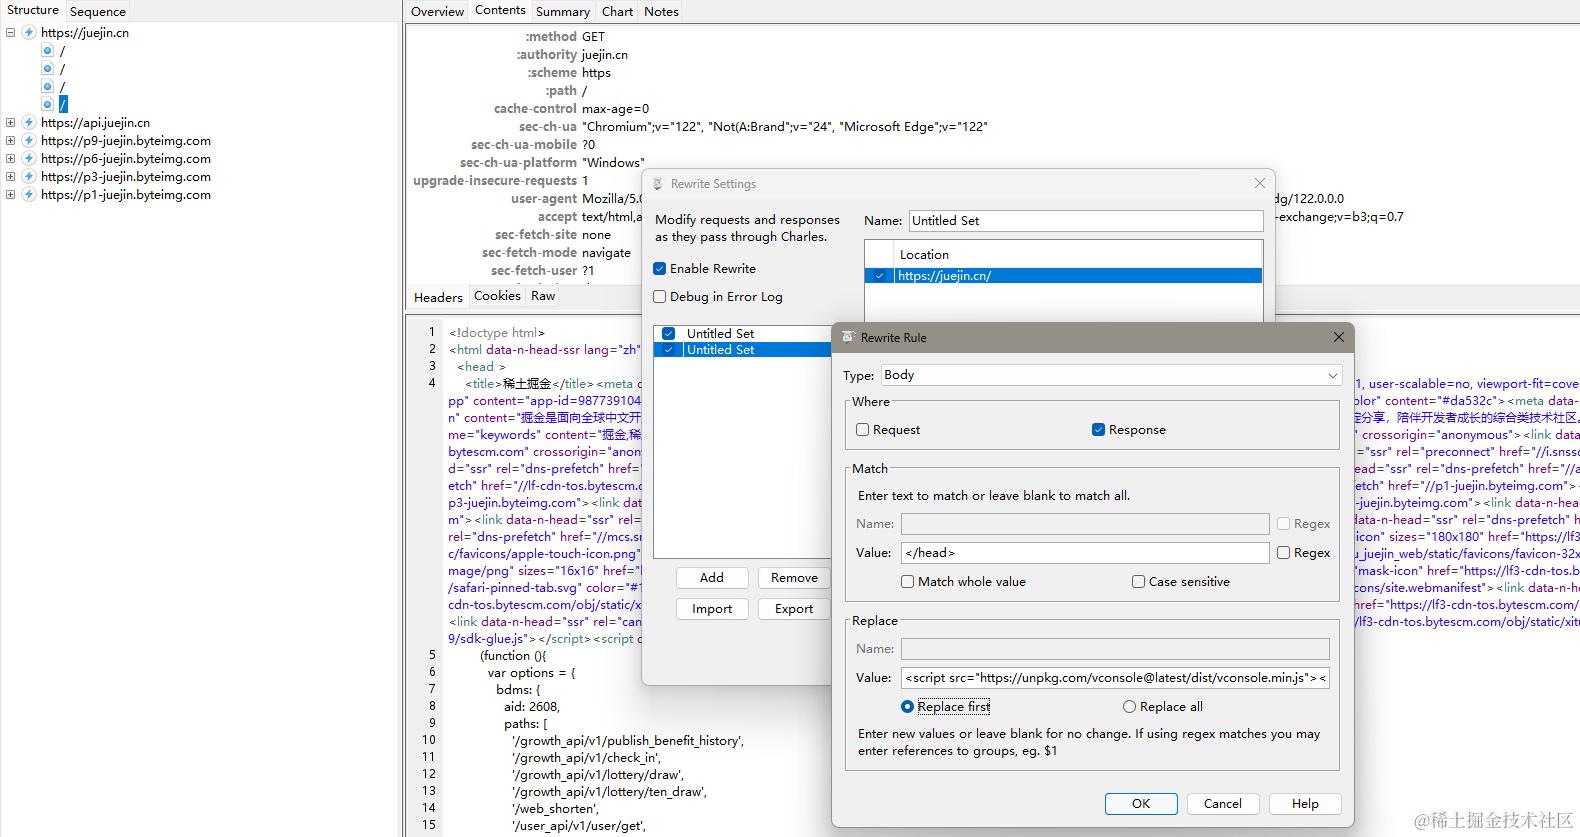The width and height of the screenshot is (1580, 837).
Task: Open the Notes tab
Action: [x=661, y=12]
